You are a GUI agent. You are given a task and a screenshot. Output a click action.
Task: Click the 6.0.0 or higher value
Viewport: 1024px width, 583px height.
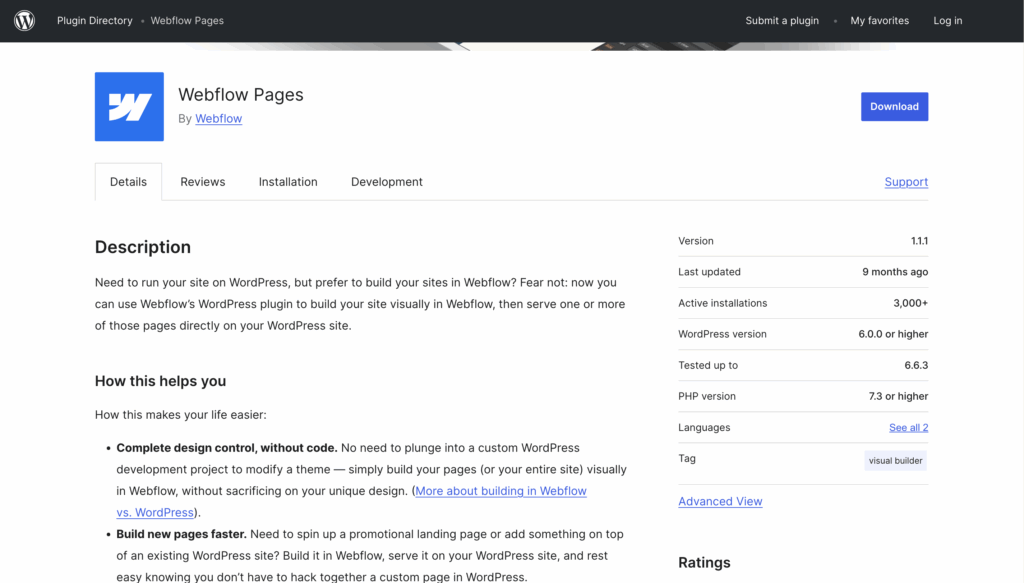893,334
